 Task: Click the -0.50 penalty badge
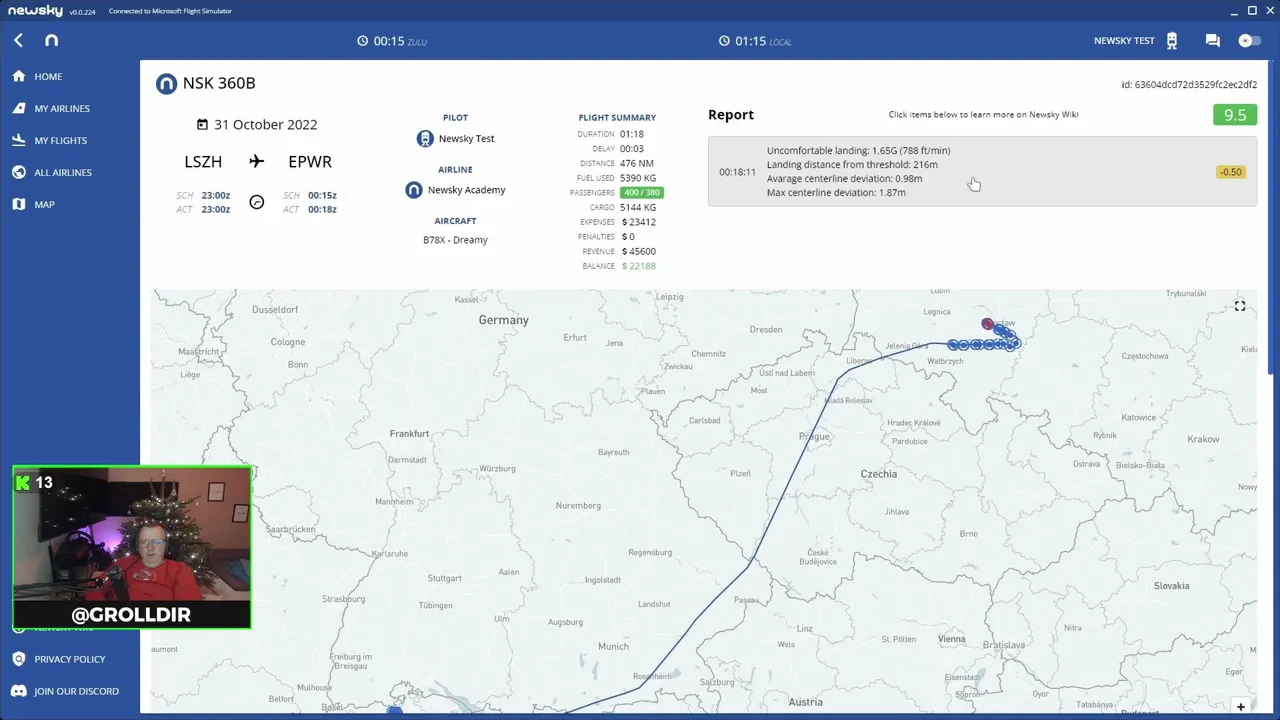click(x=1230, y=172)
